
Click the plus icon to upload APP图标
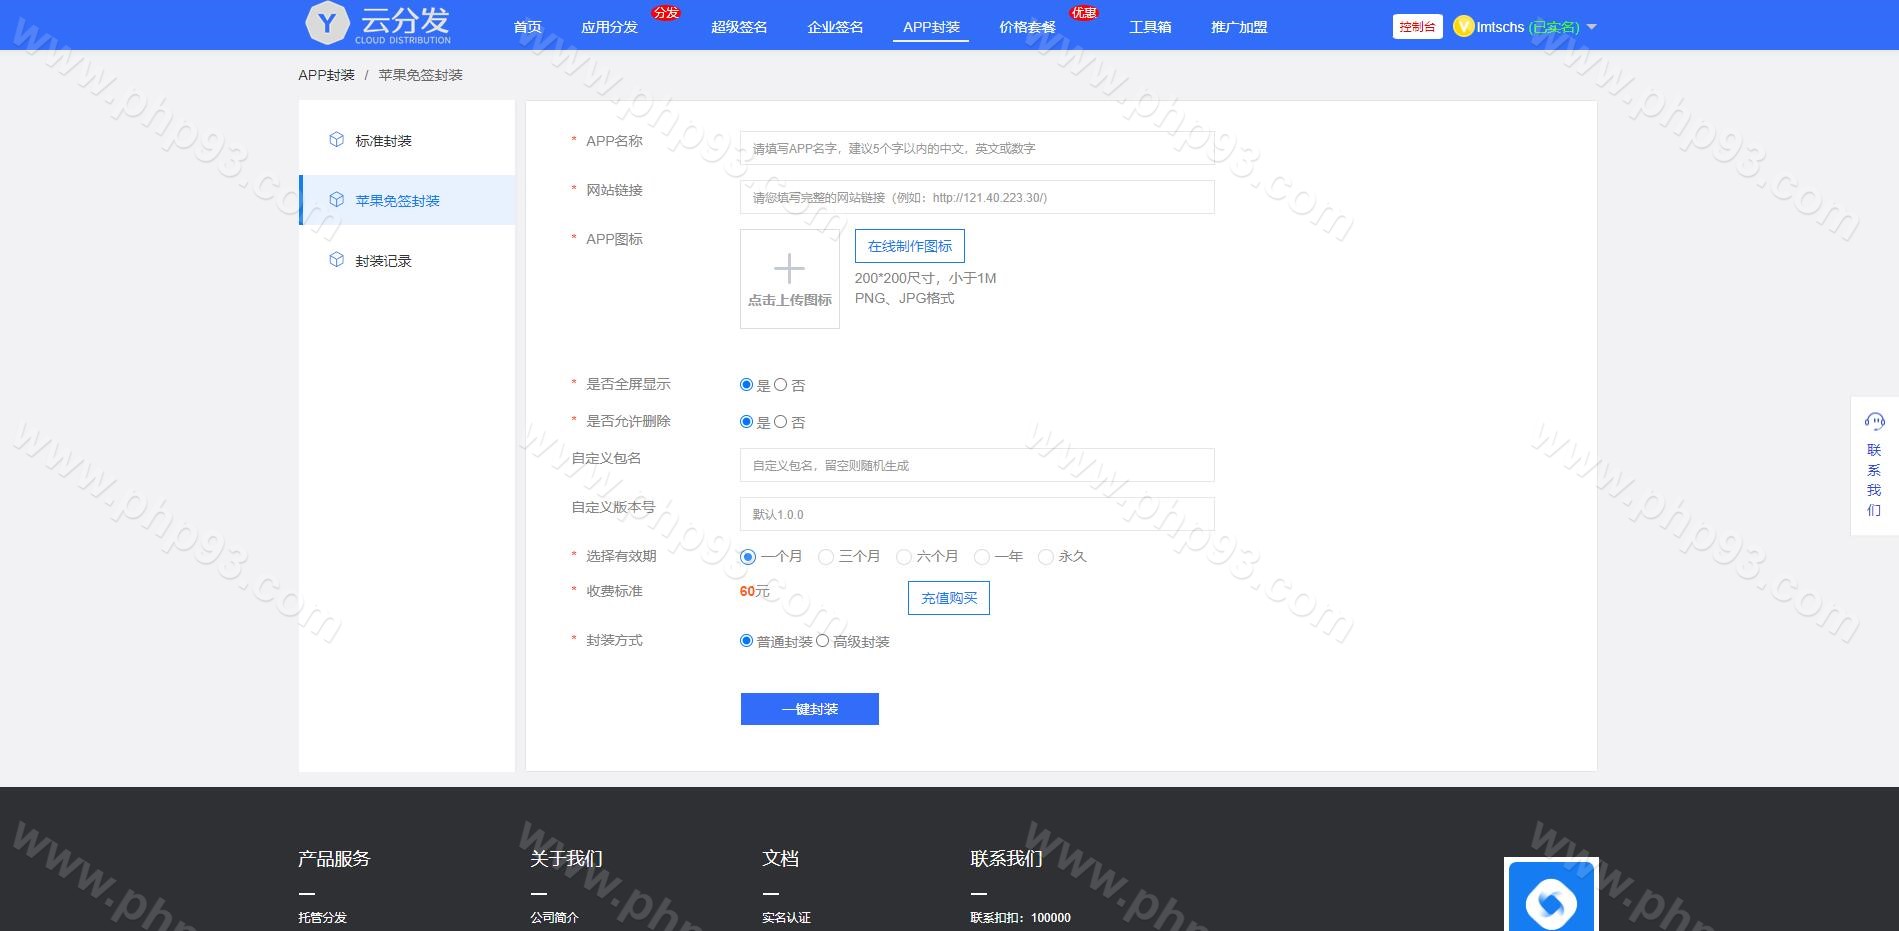click(789, 269)
